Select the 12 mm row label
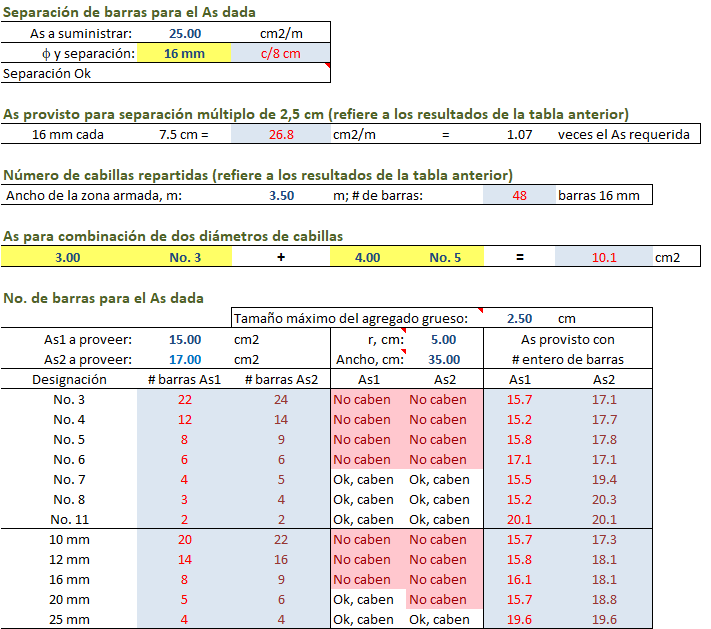Screen dimensions: 711x629 [69, 560]
